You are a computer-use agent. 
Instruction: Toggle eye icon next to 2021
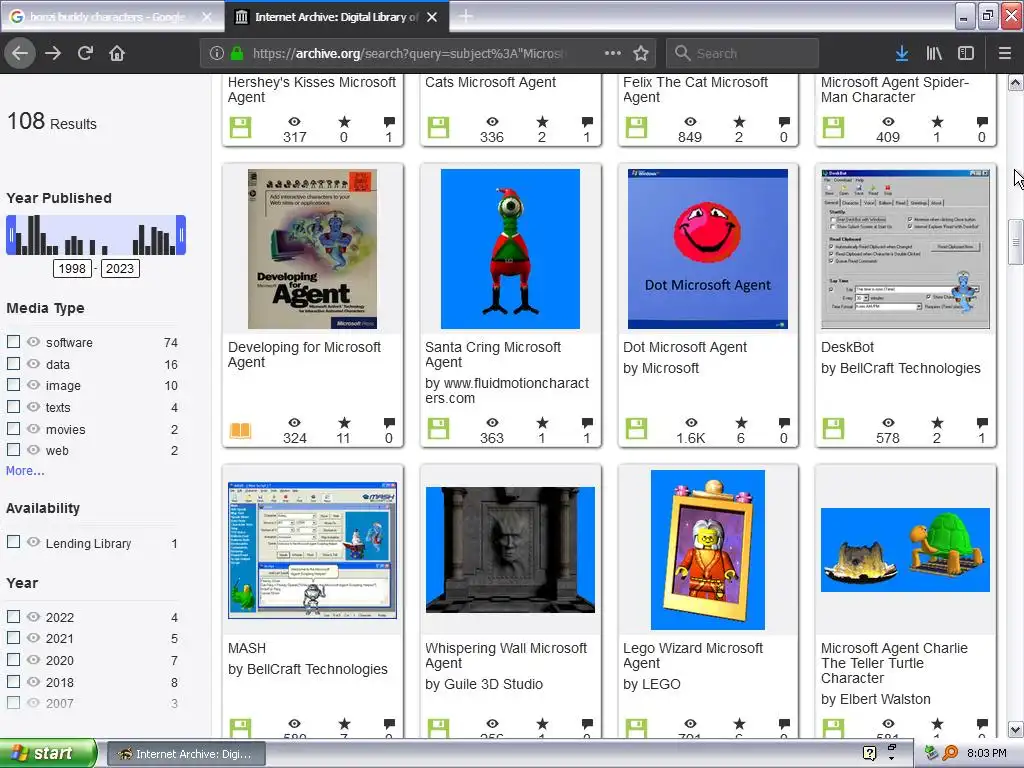coord(33,638)
